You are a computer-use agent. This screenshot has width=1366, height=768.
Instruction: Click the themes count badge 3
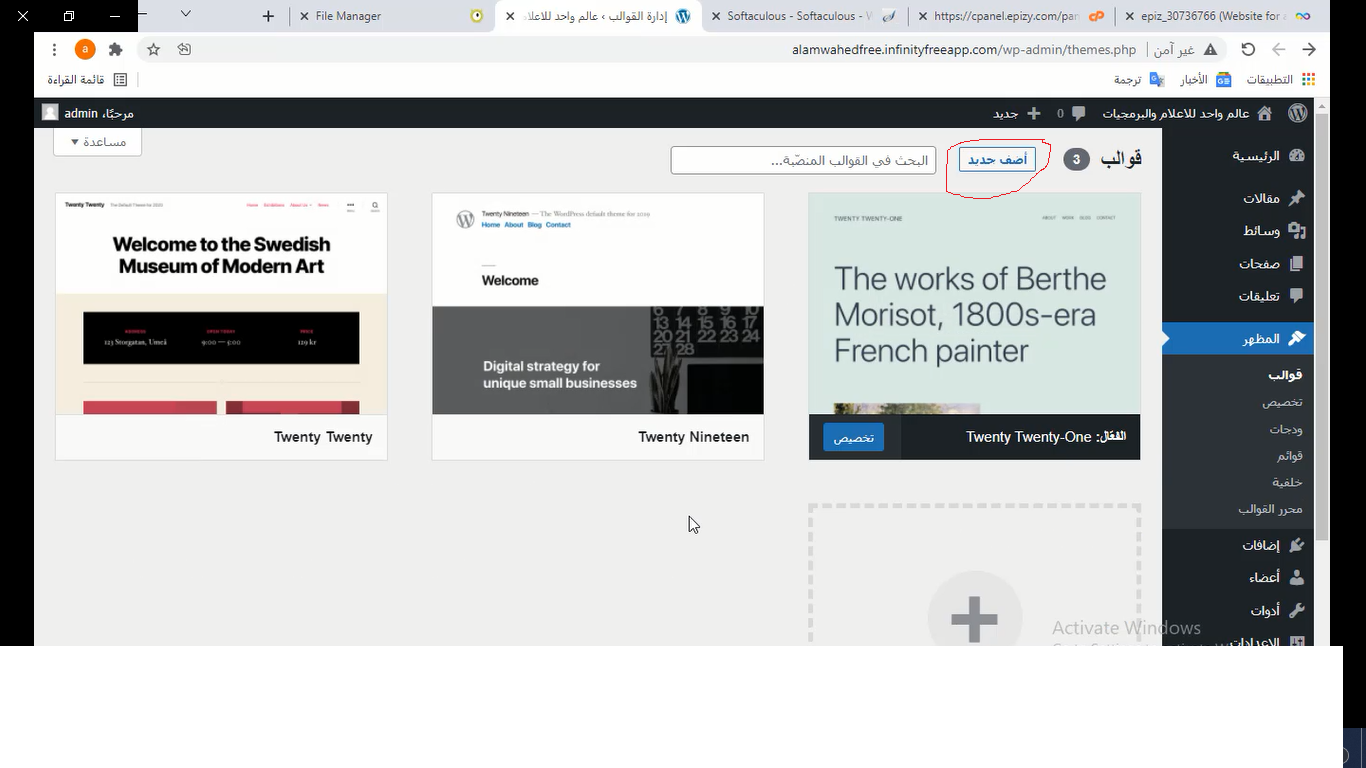[x=1076, y=159]
